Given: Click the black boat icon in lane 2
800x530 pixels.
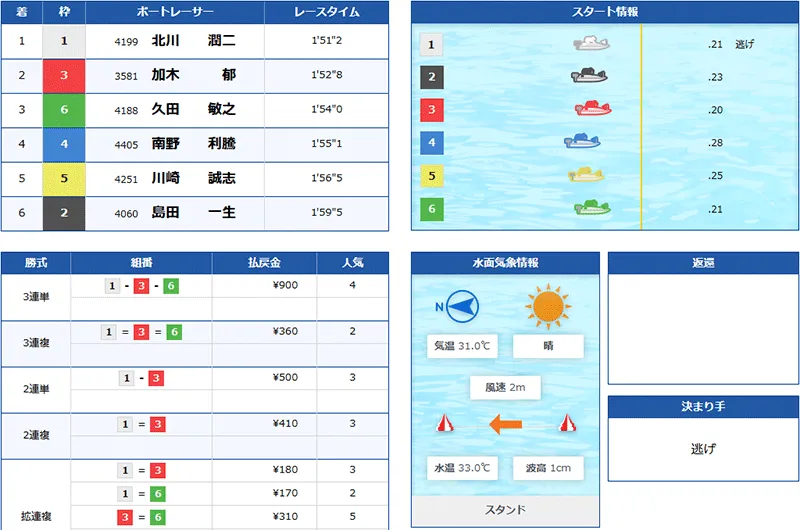Looking at the screenshot, I should 589,76.
